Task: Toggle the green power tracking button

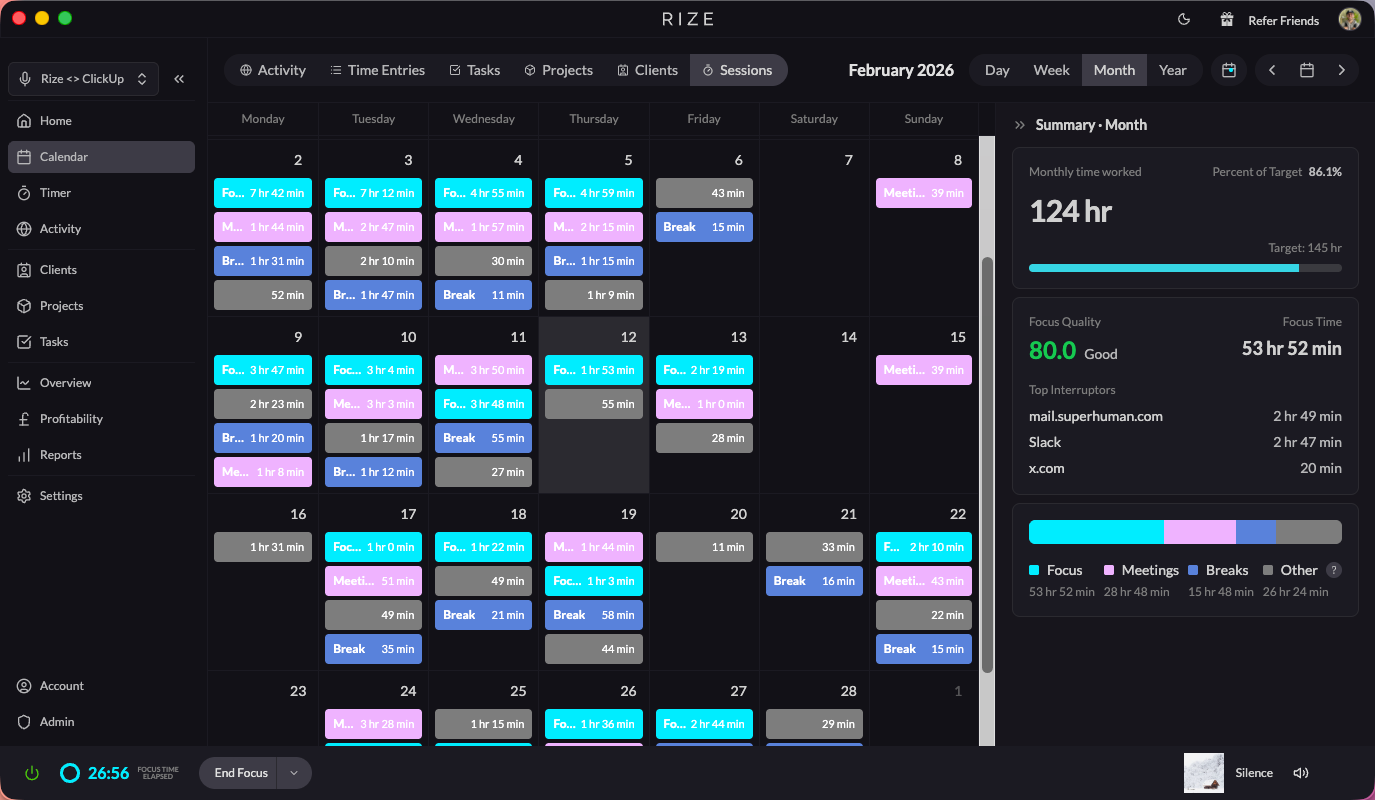Action: pos(32,773)
